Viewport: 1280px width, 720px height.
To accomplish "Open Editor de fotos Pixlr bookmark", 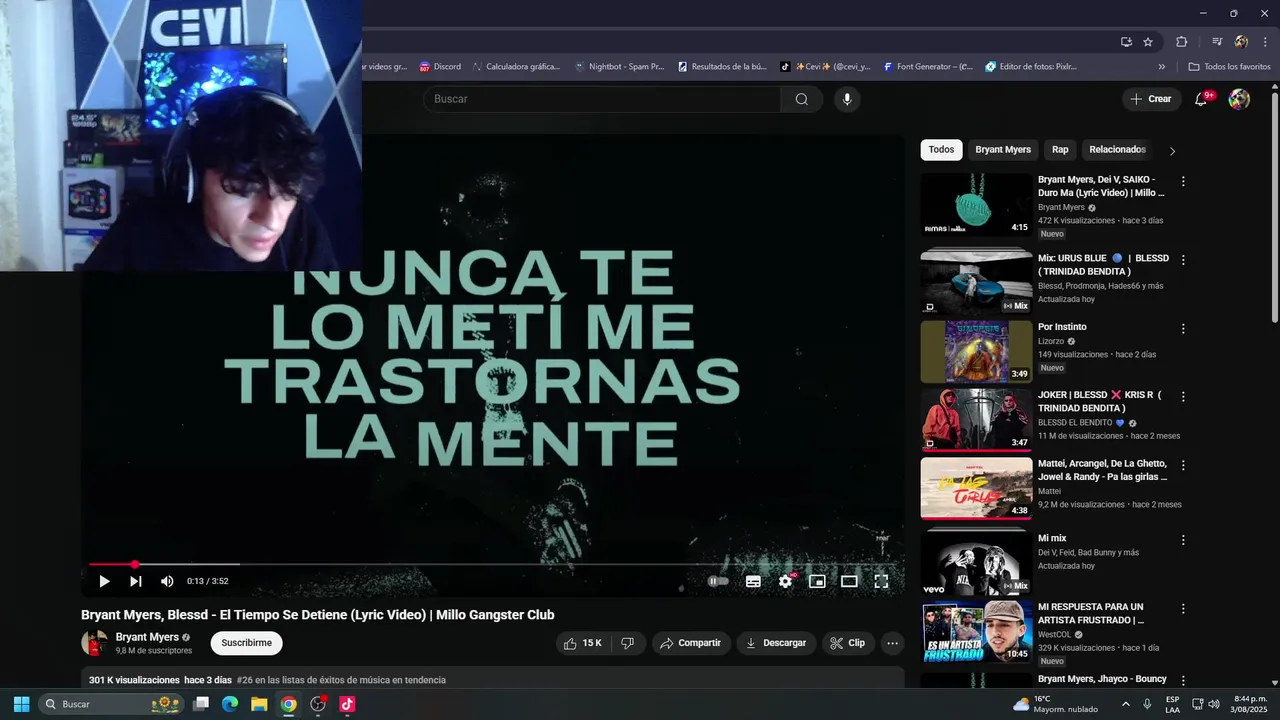I will [x=1031, y=67].
